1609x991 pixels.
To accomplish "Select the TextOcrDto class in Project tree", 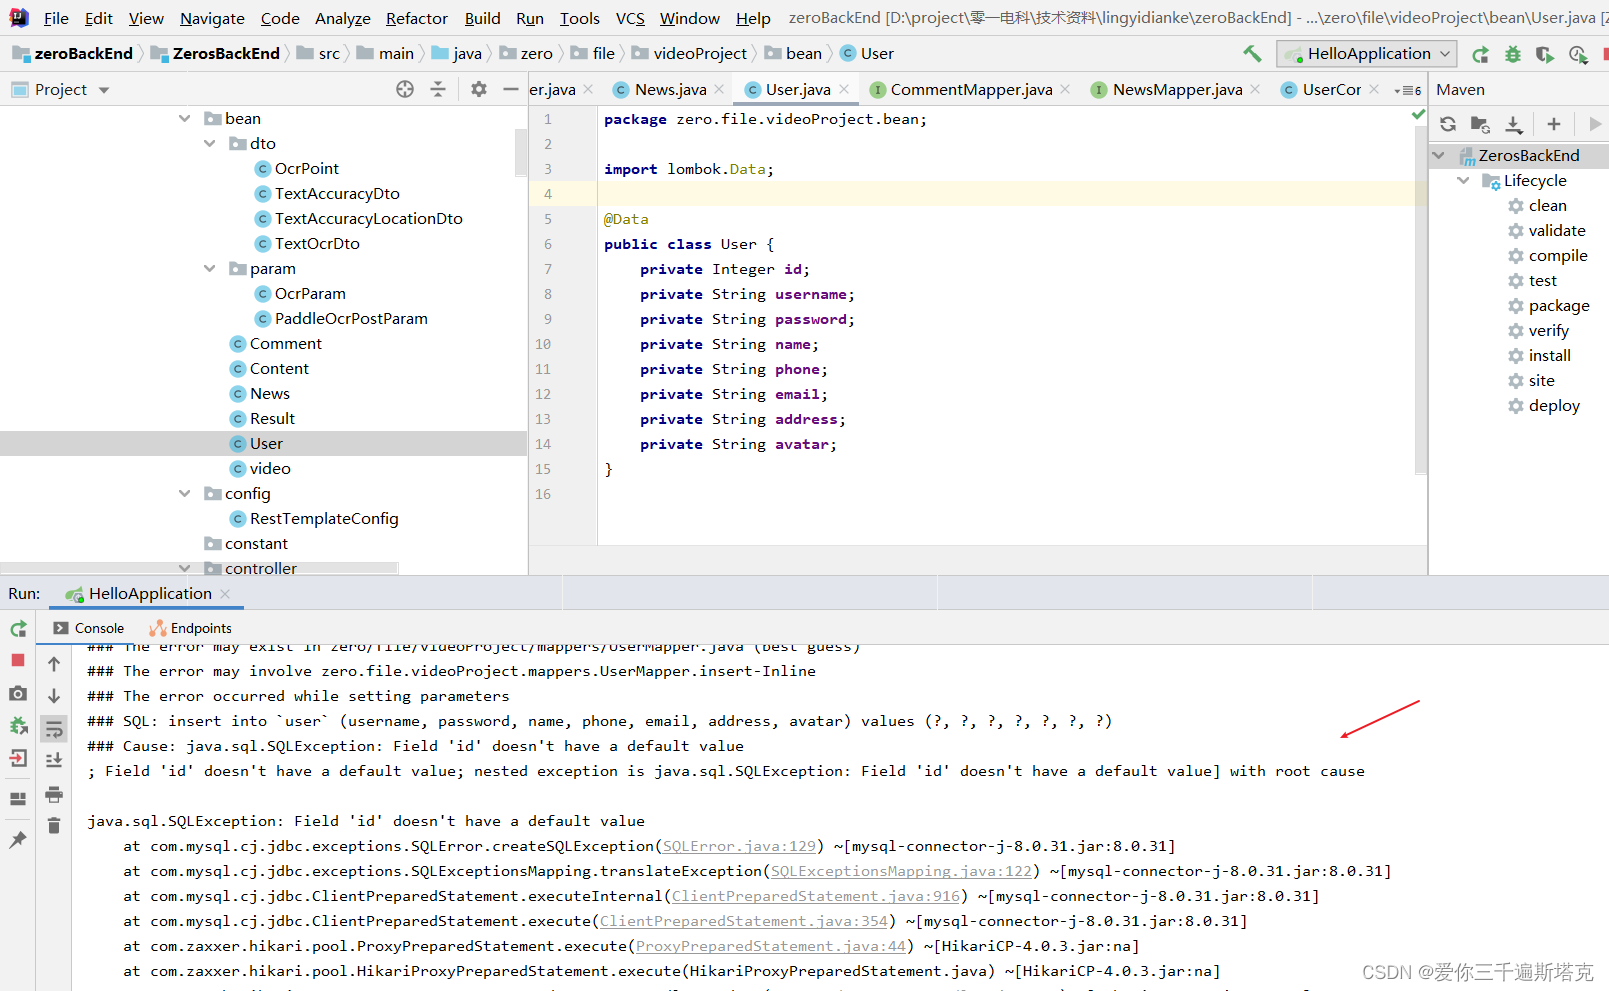I will [318, 243].
